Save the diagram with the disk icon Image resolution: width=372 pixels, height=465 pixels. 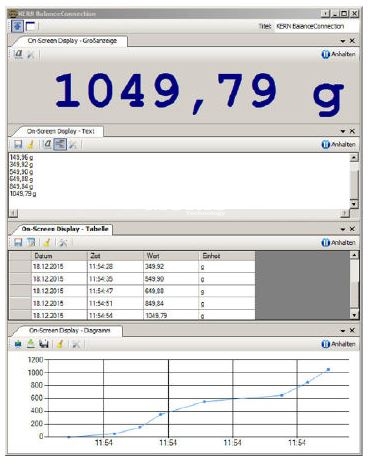(x=44, y=344)
